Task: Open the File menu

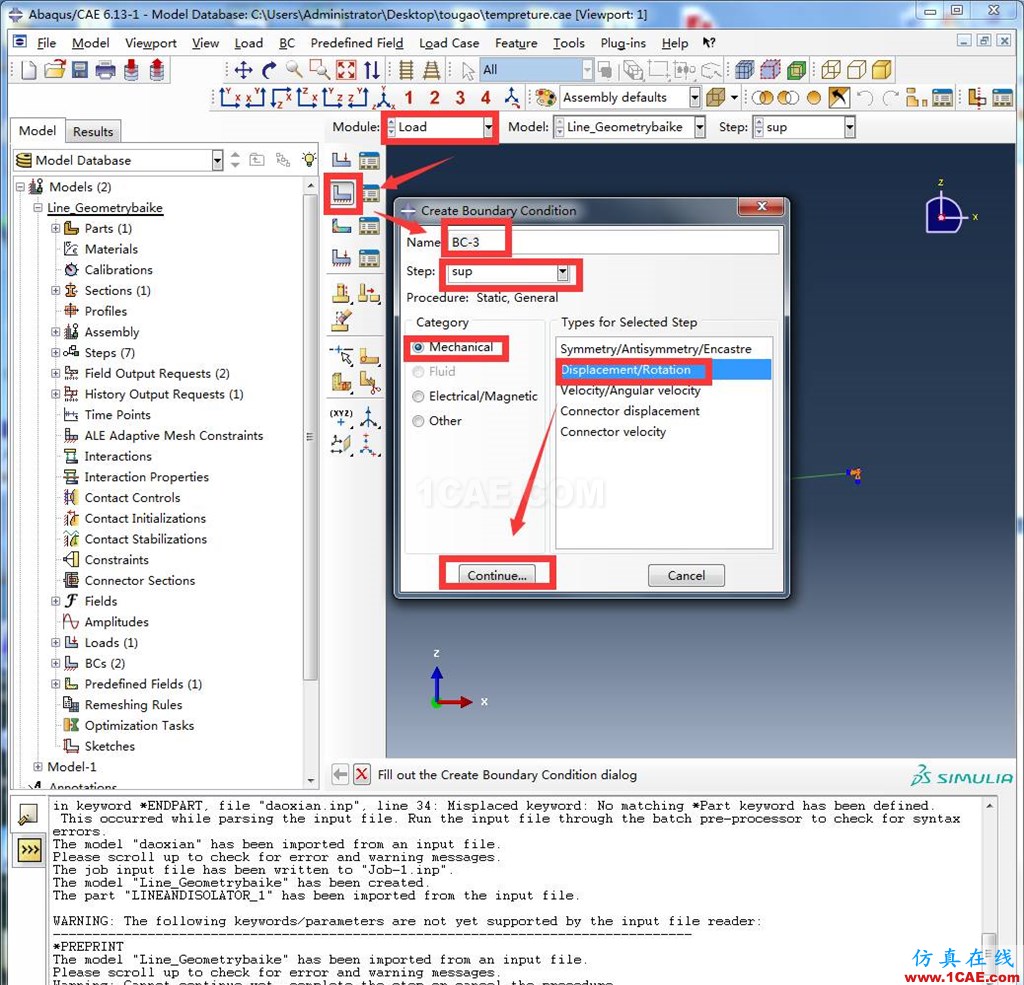Action: pyautogui.click(x=46, y=43)
